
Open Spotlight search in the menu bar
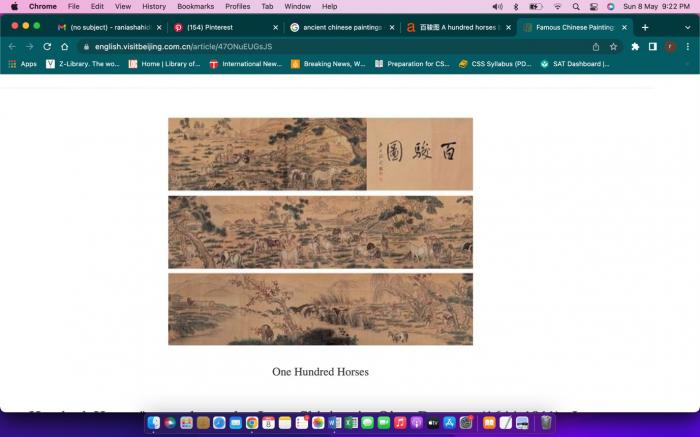576,6
